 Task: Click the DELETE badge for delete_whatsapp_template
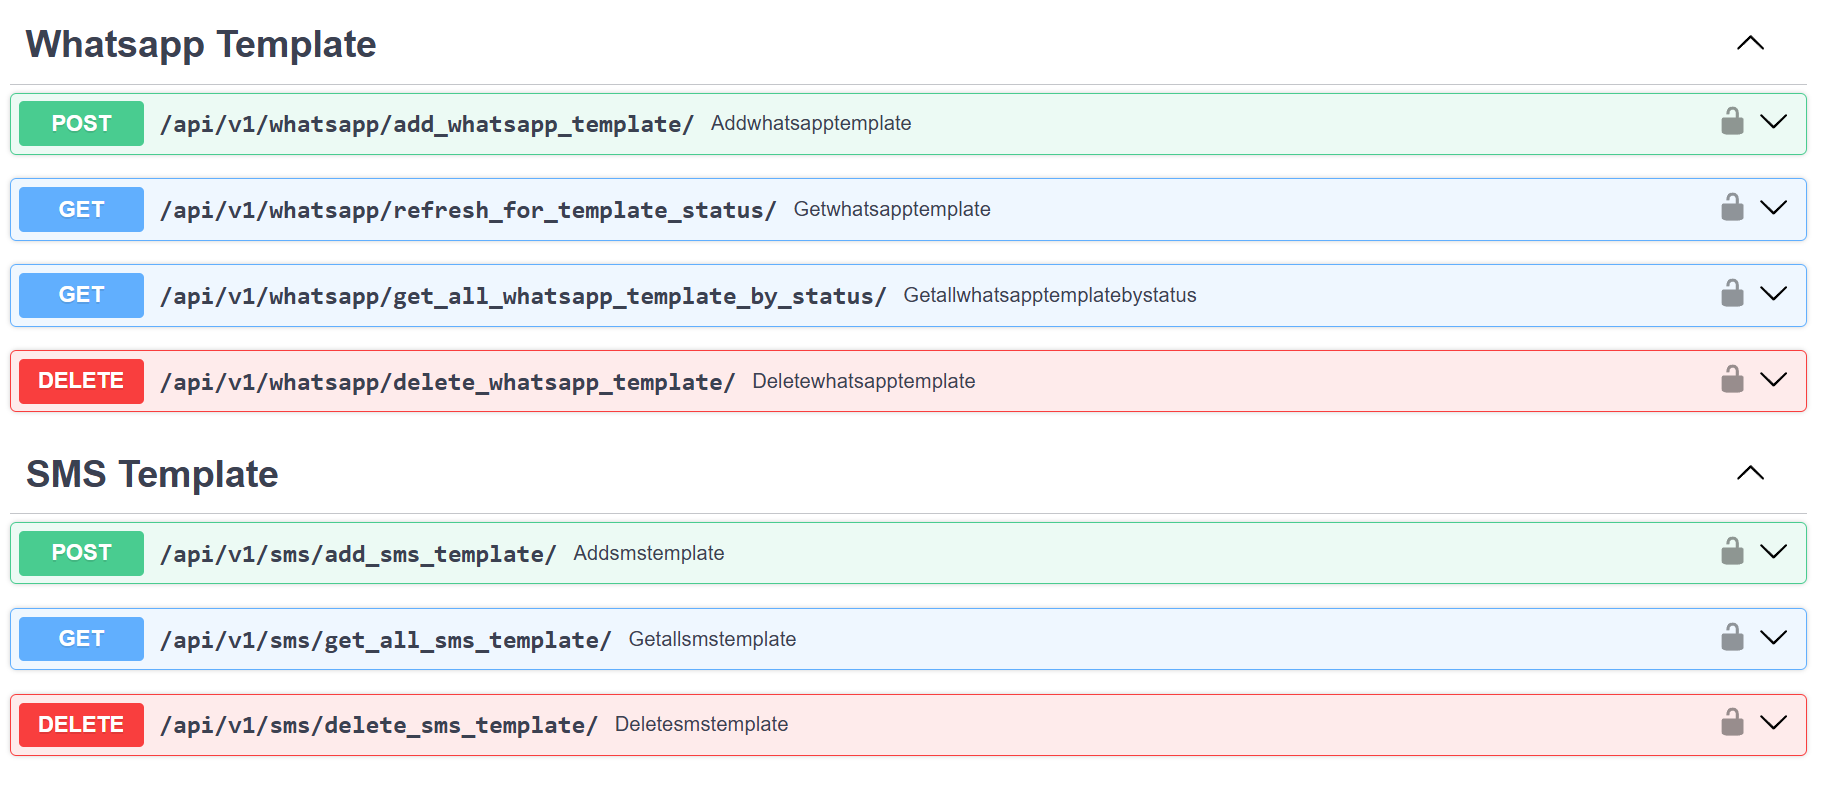tap(81, 381)
